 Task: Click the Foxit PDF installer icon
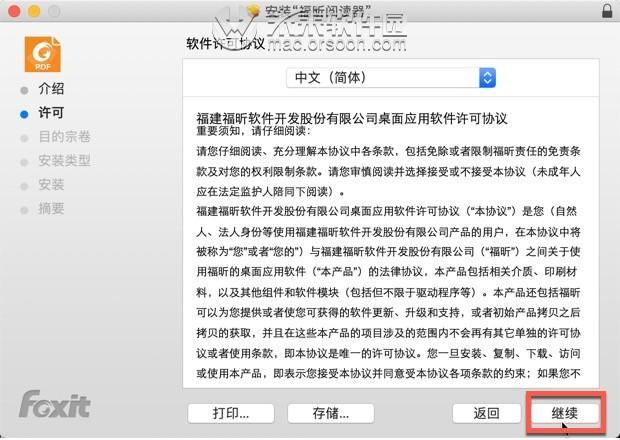[43, 54]
